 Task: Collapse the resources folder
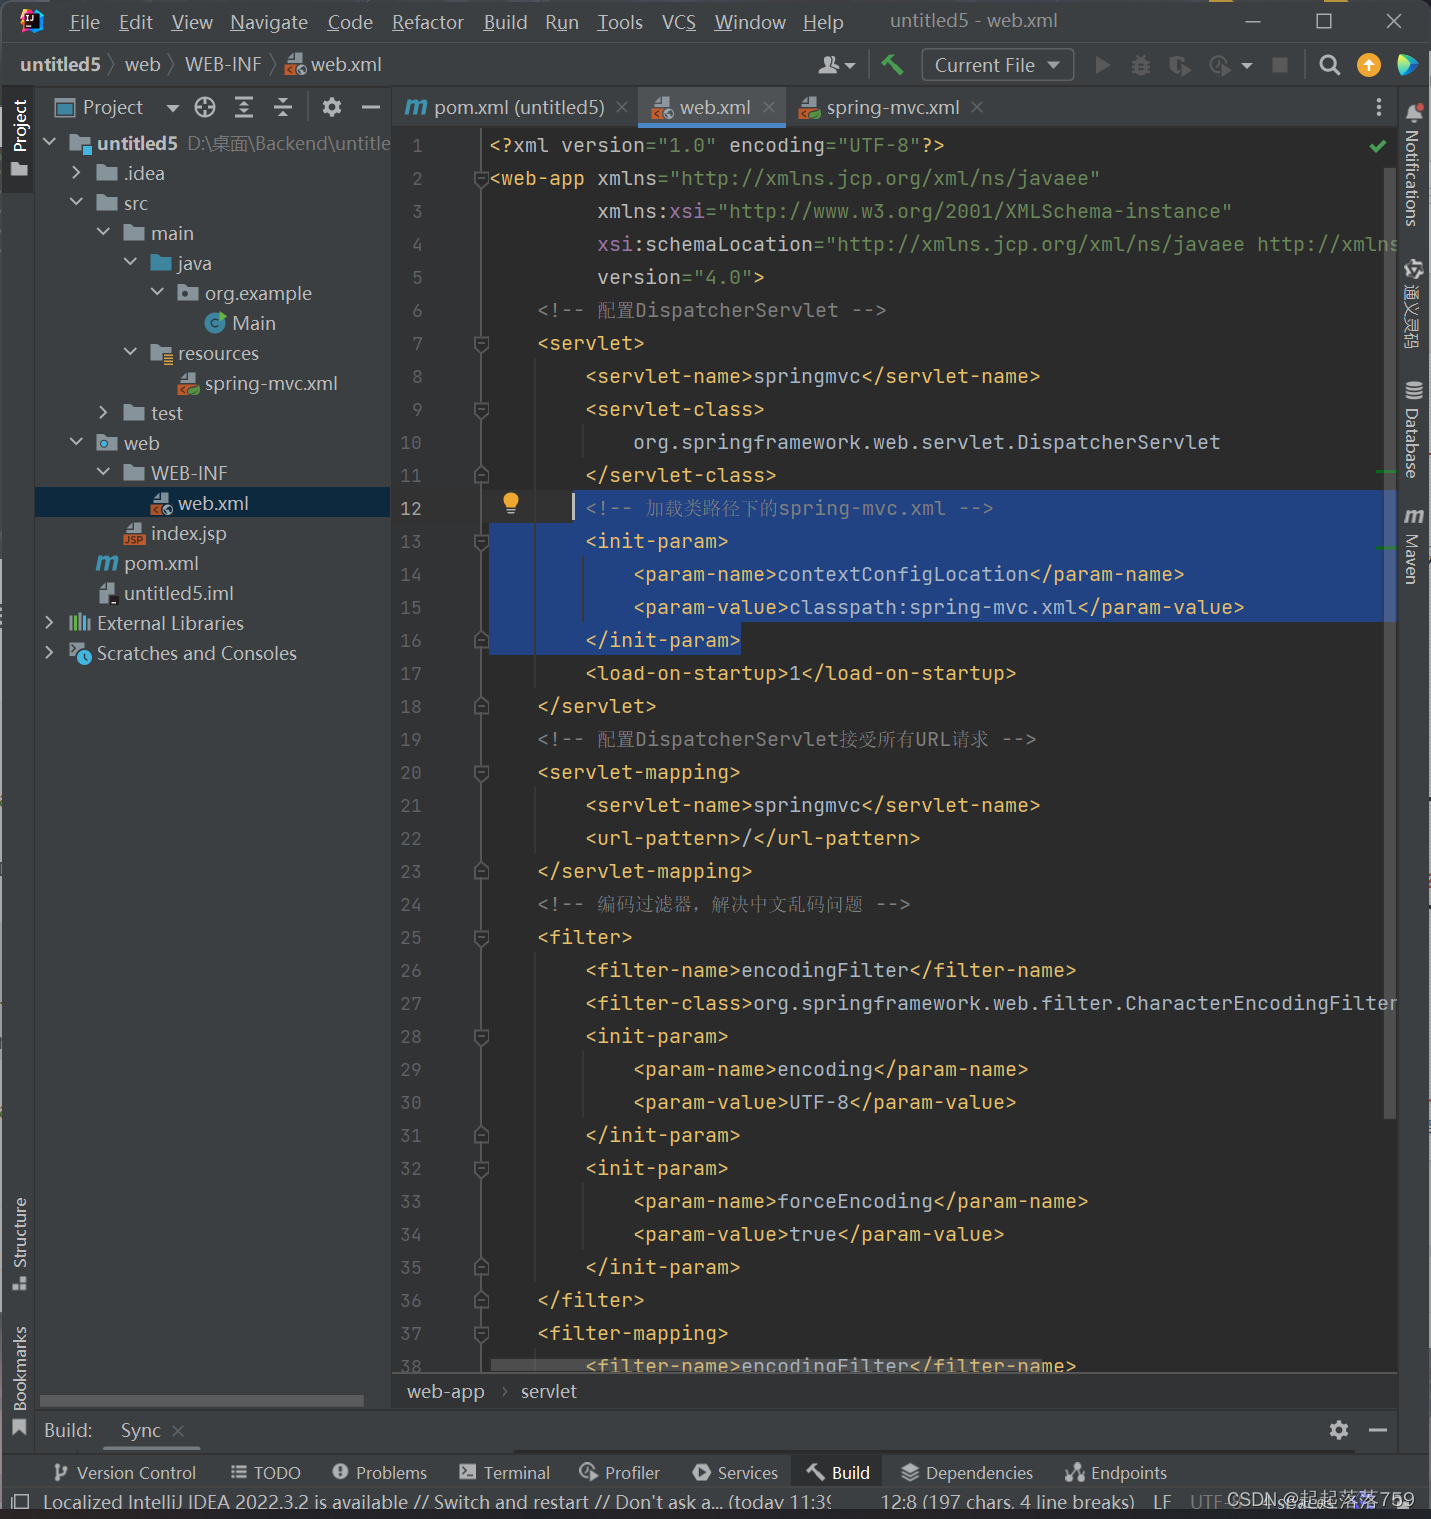click(x=130, y=353)
